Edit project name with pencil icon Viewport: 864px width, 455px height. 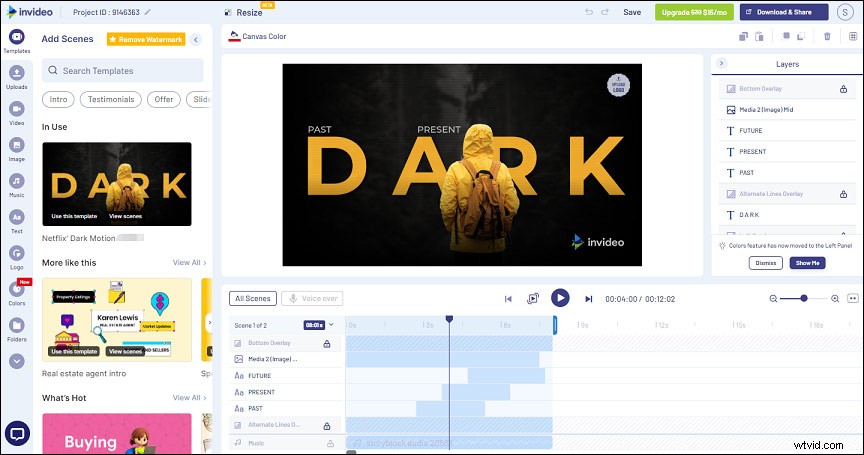(148, 12)
